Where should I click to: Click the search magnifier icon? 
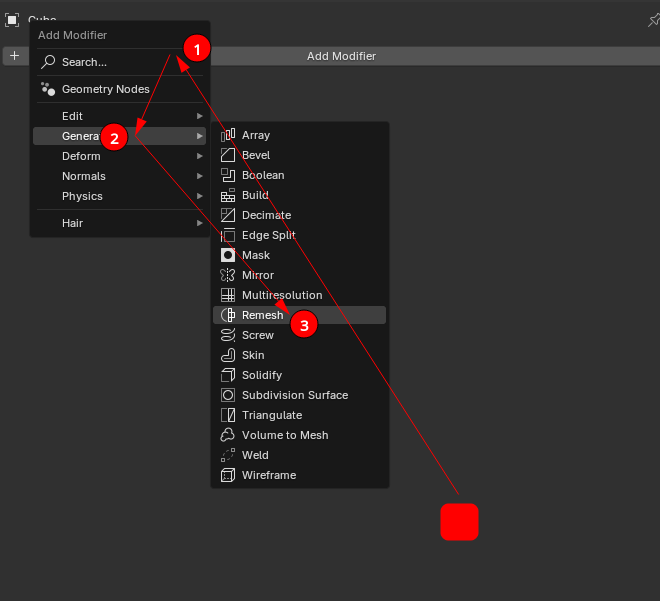click(x=48, y=62)
